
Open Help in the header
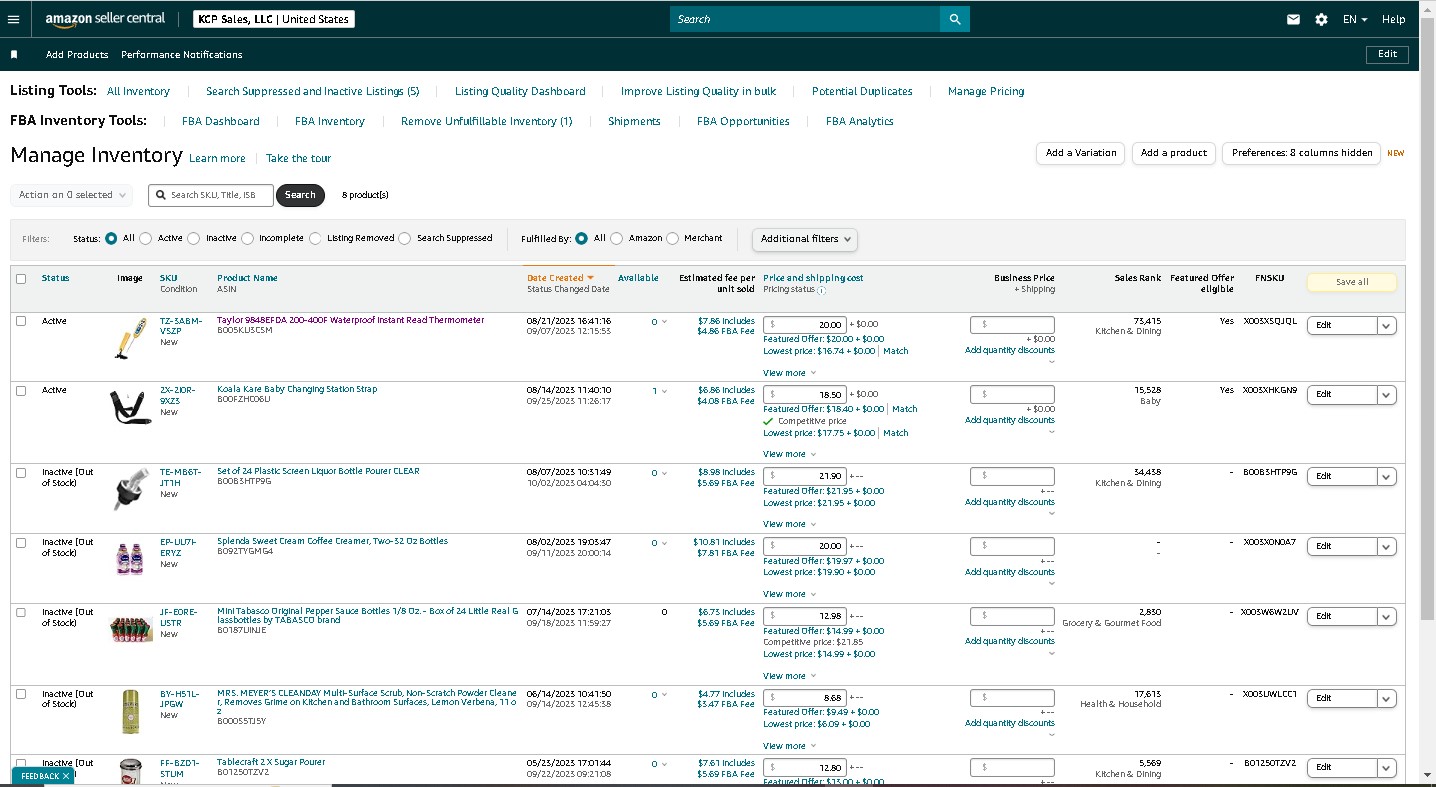[1394, 19]
